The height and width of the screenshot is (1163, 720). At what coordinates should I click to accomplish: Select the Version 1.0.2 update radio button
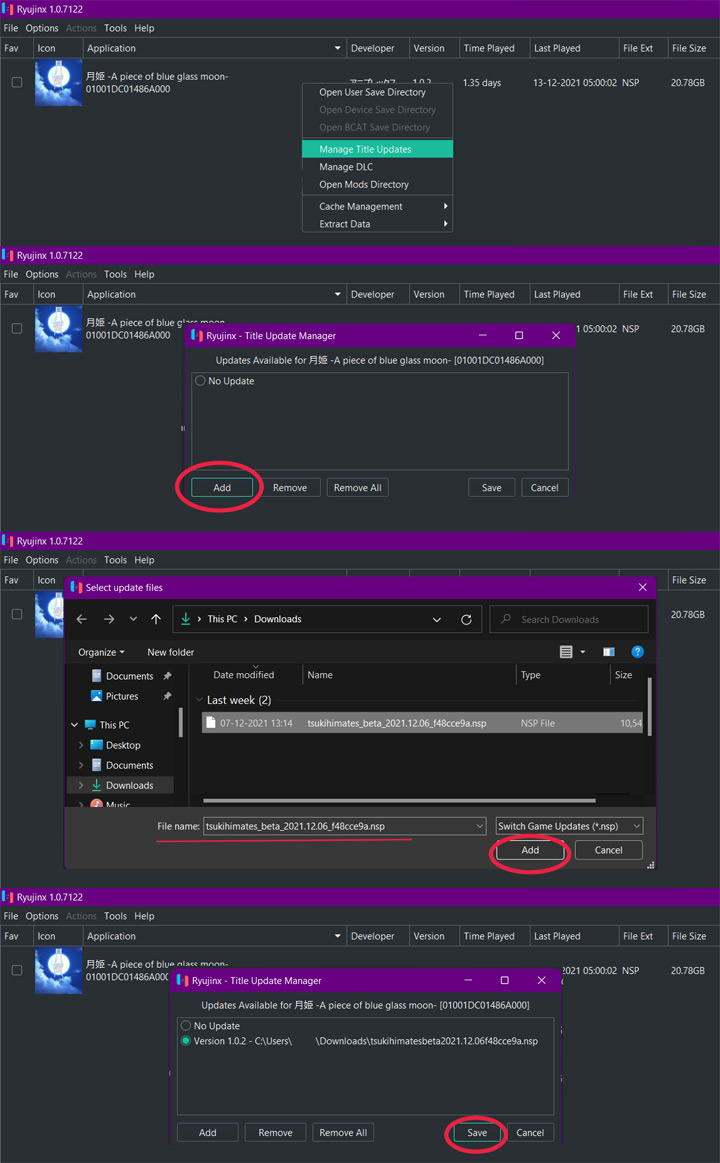tap(186, 1041)
